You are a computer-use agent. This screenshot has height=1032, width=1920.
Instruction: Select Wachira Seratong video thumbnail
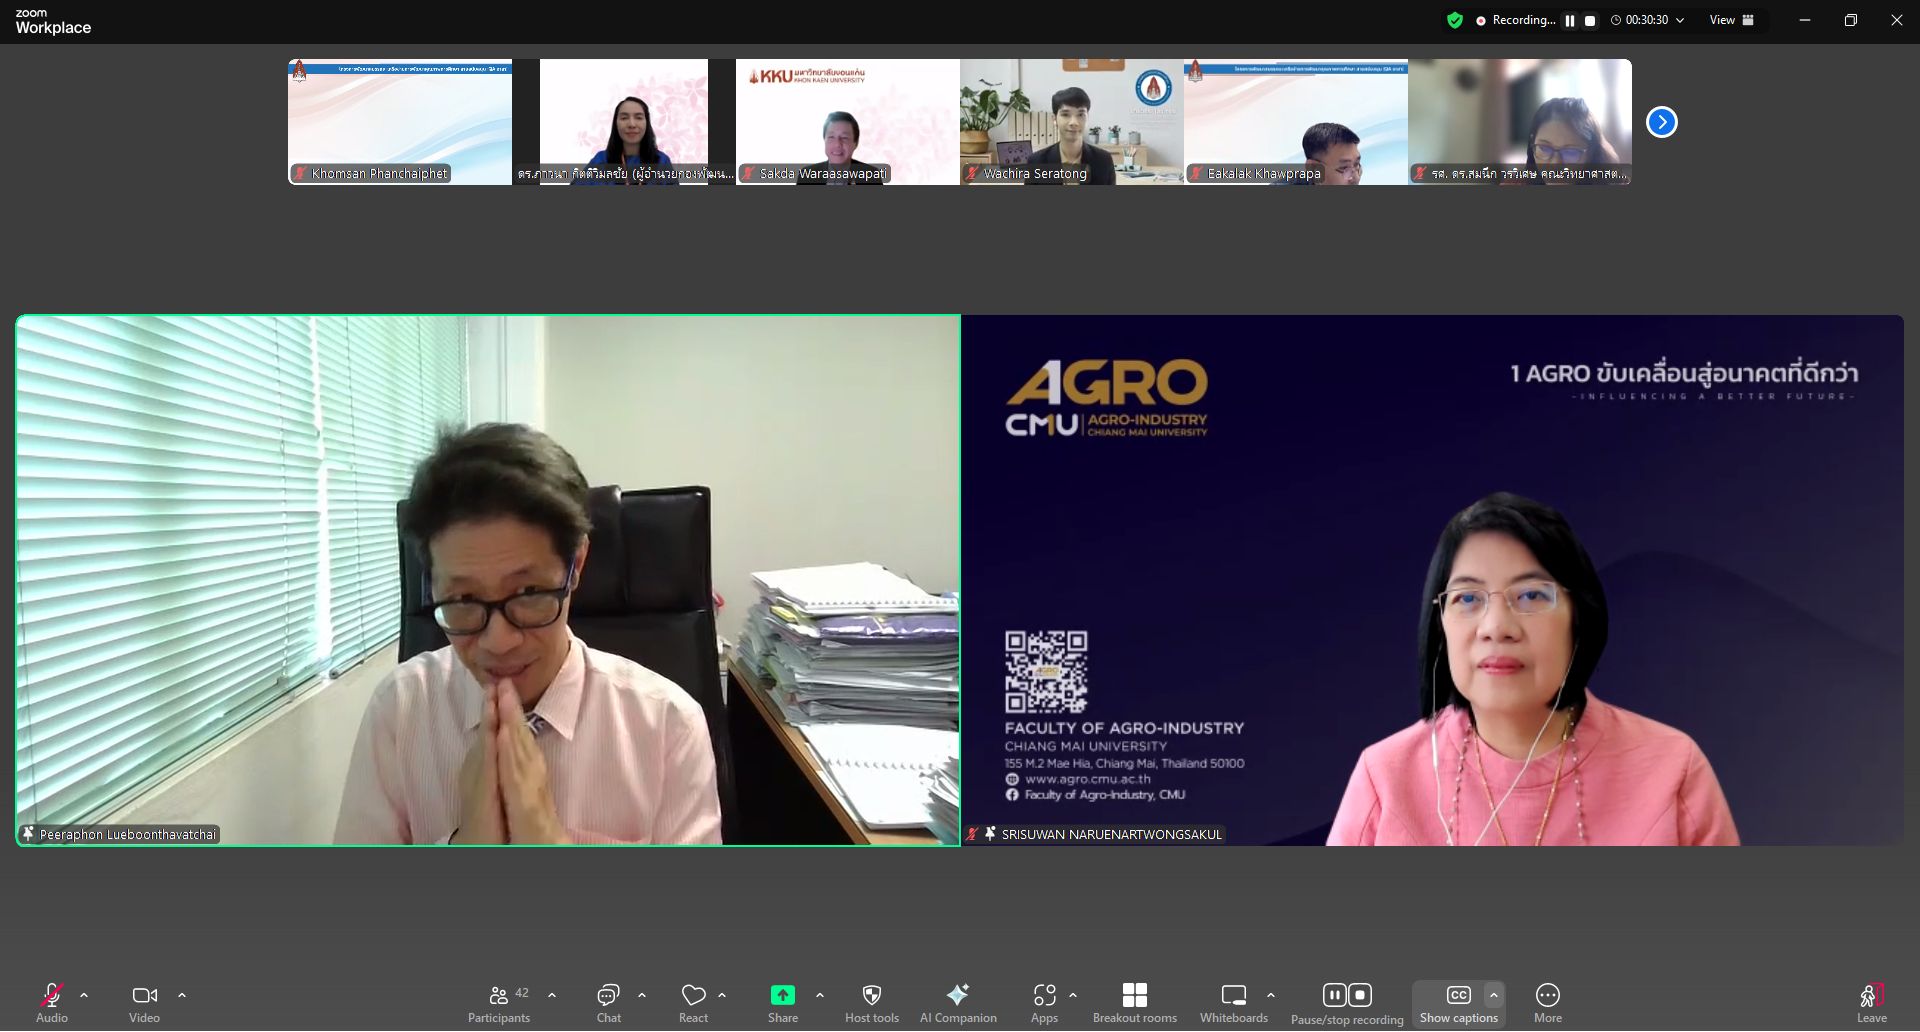pyautogui.click(x=1071, y=121)
